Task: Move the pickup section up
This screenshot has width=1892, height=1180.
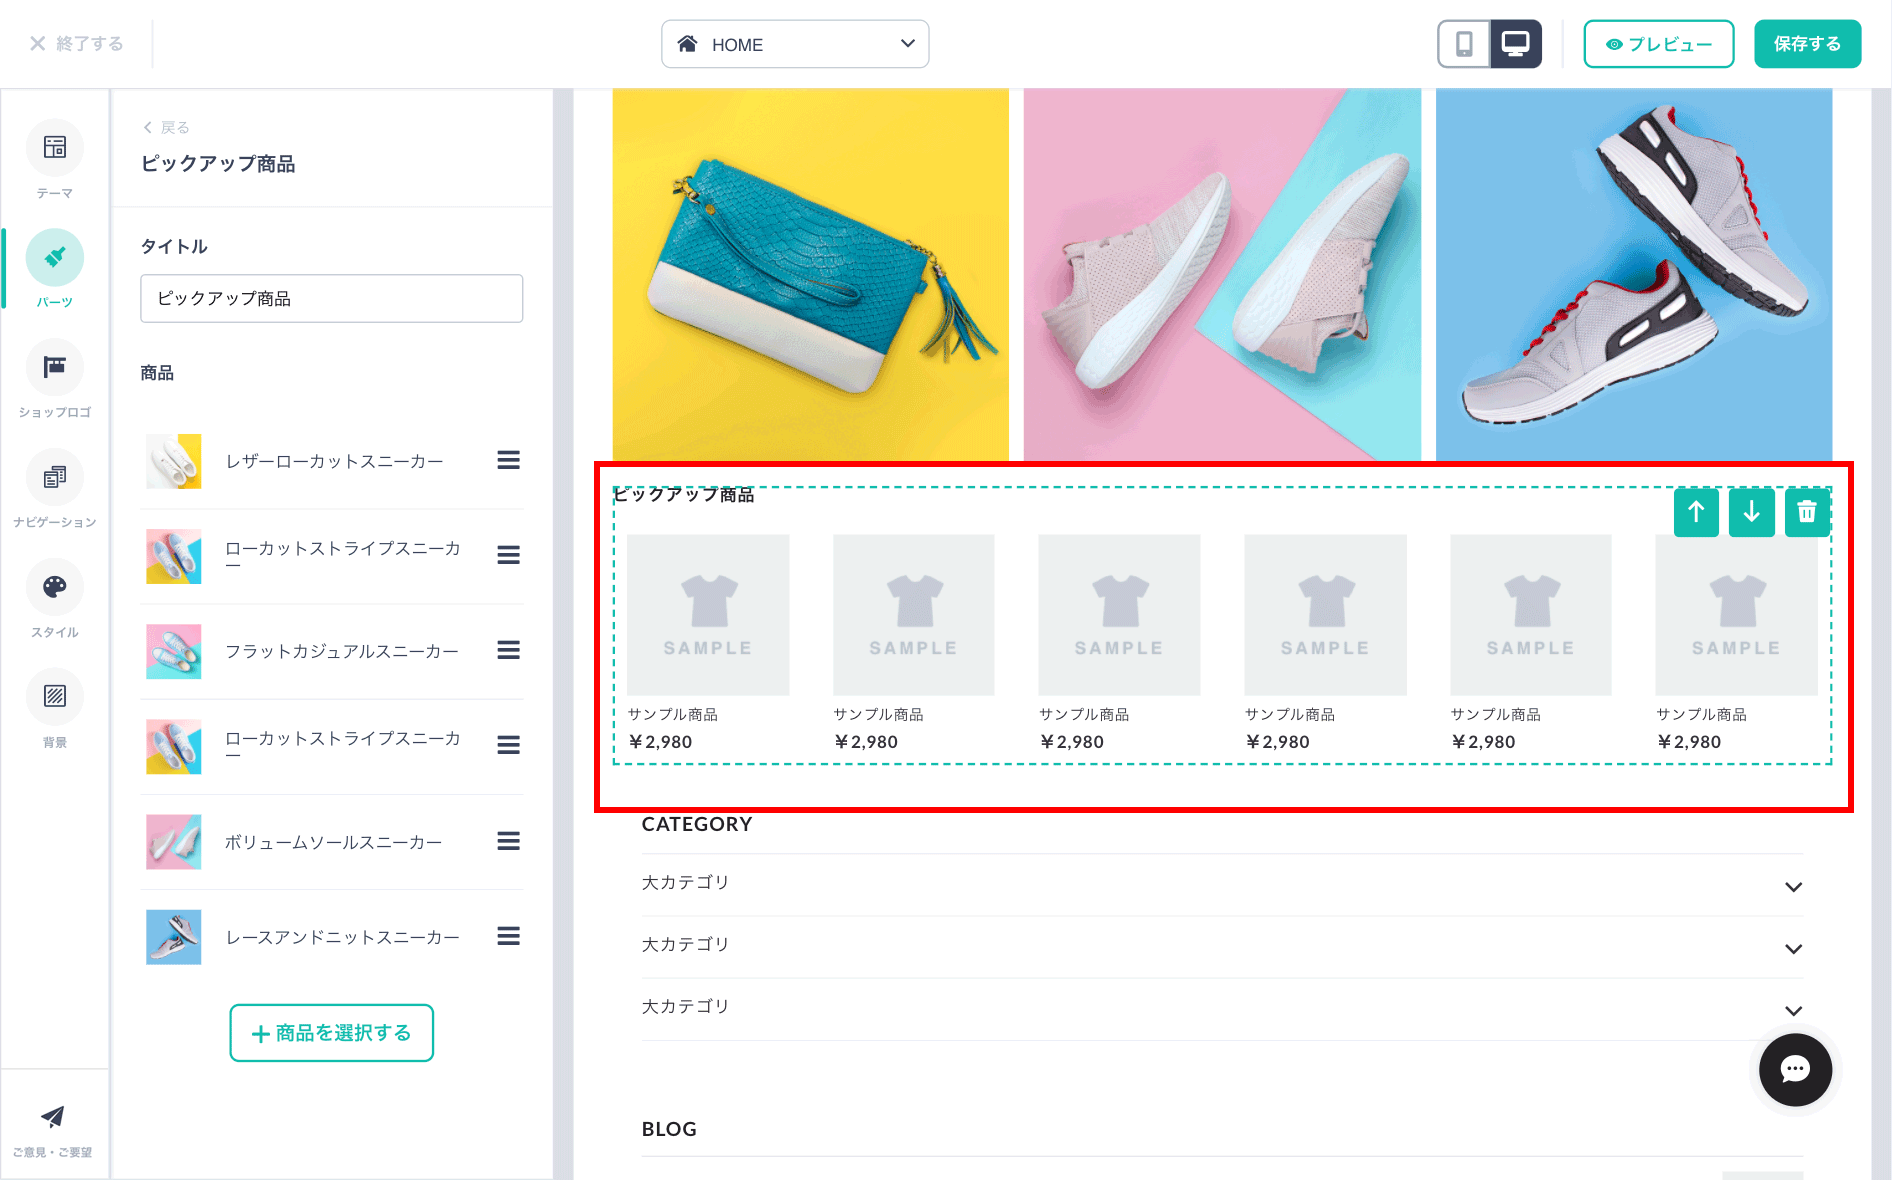Action: [x=1696, y=512]
